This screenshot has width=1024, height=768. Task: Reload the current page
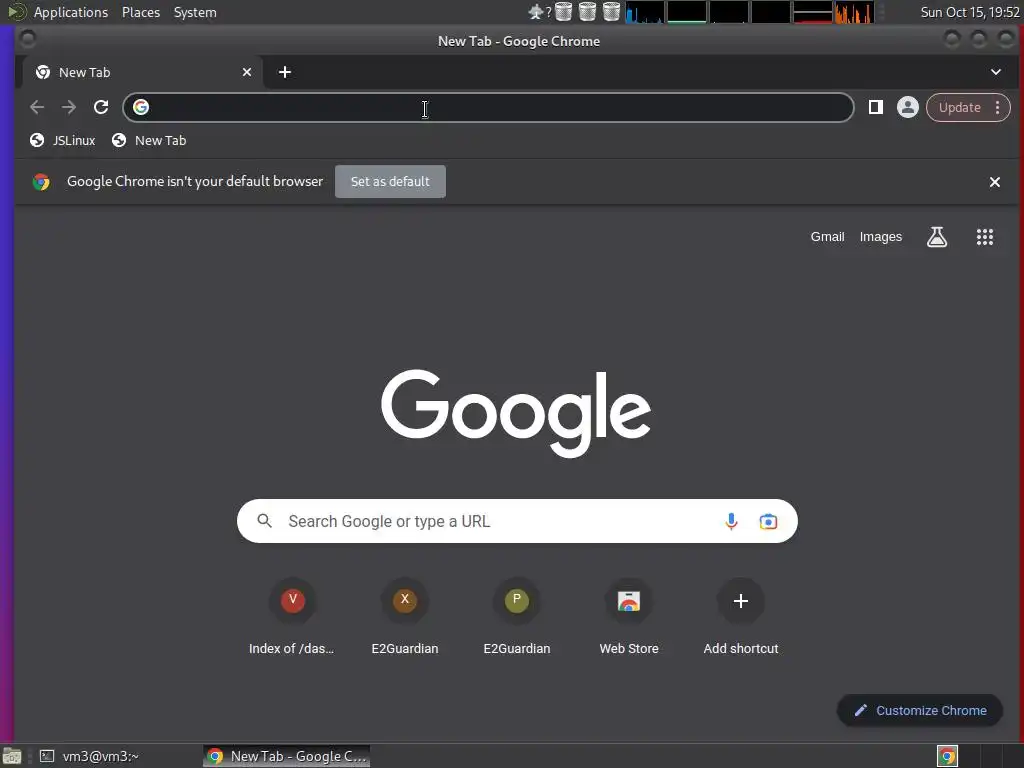(x=101, y=107)
